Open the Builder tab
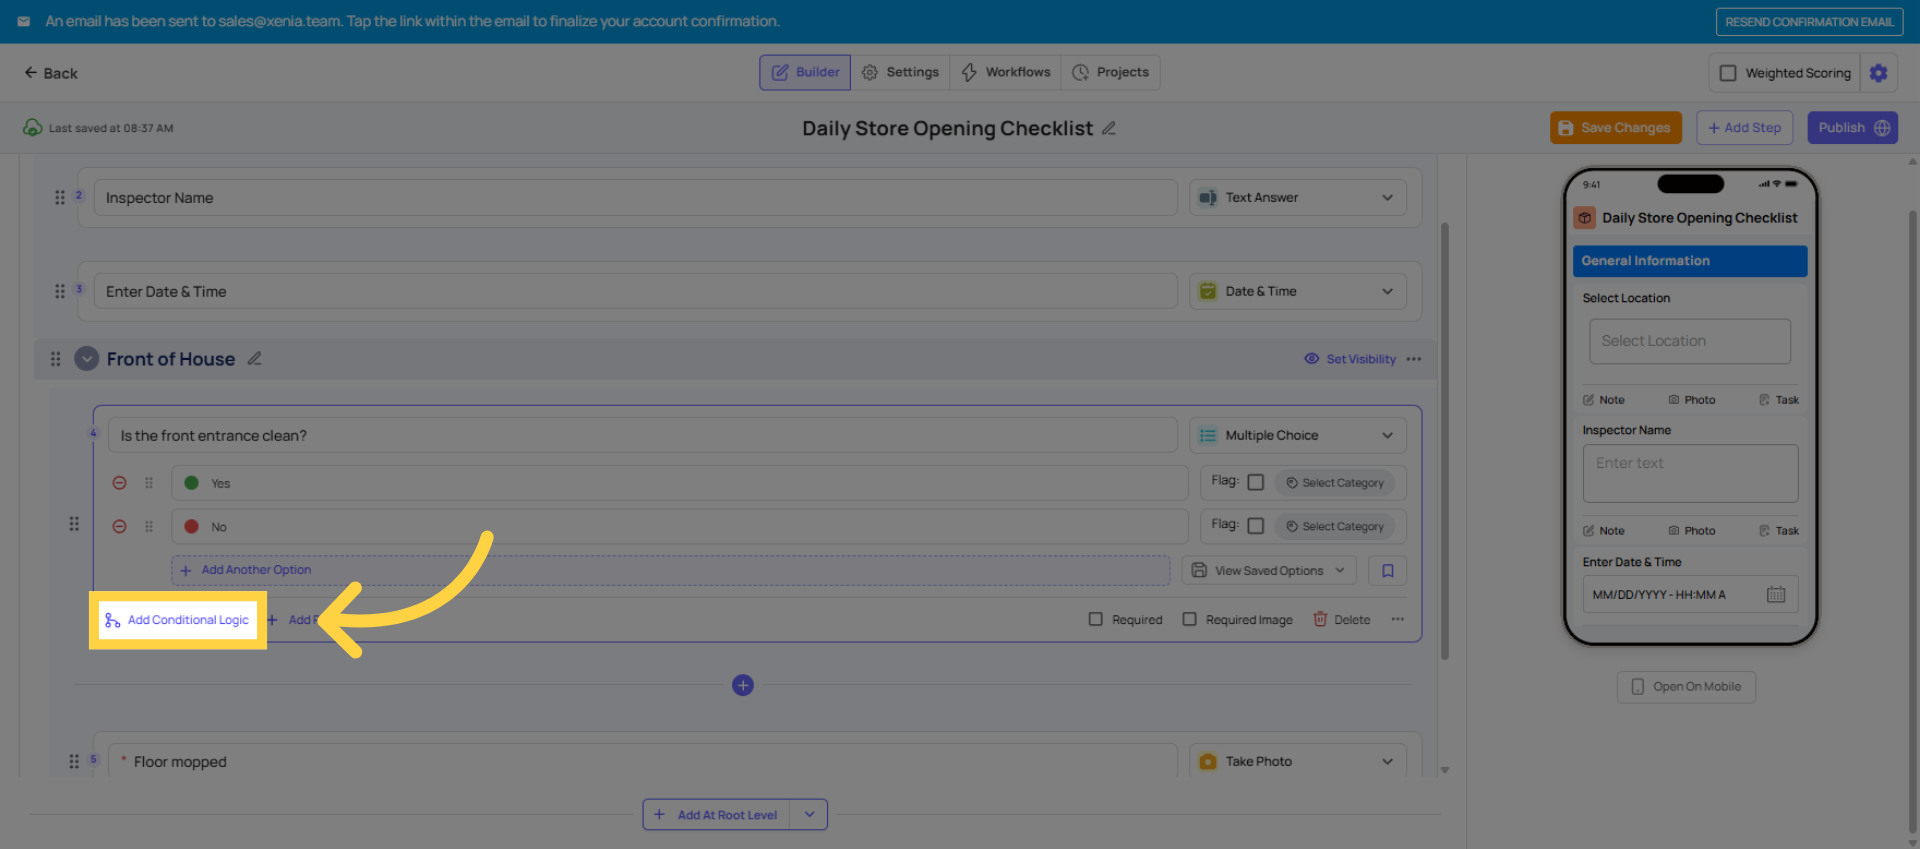Viewport: 1920px width, 849px height. click(x=805, y=72)
